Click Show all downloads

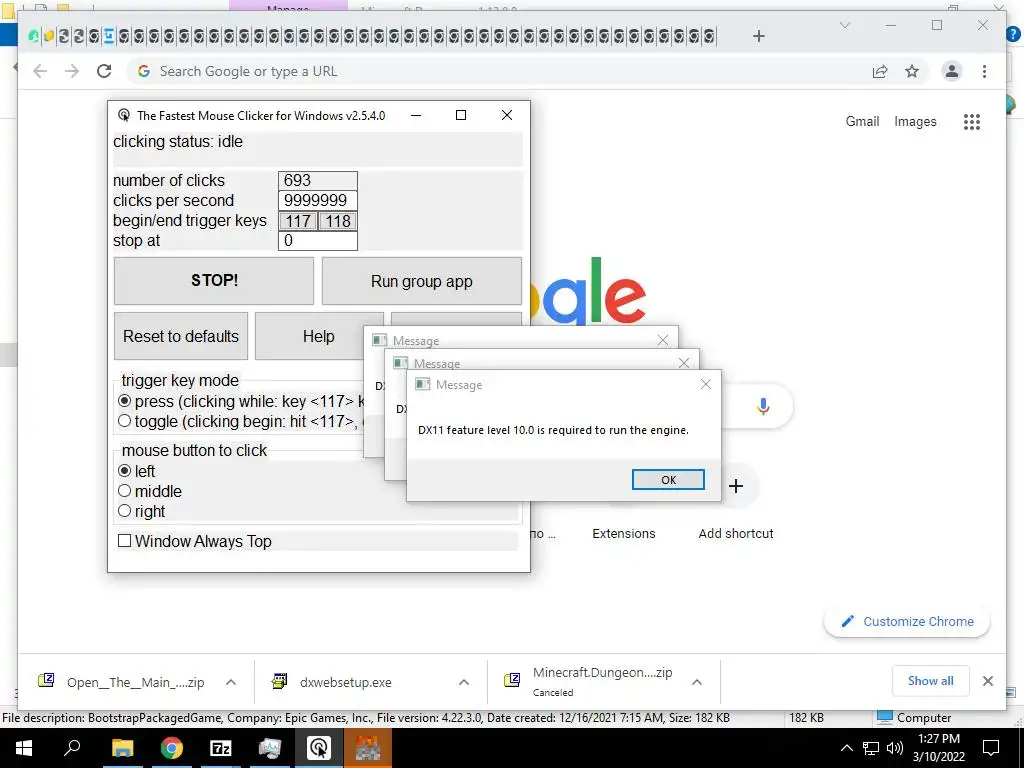(931, 681)
